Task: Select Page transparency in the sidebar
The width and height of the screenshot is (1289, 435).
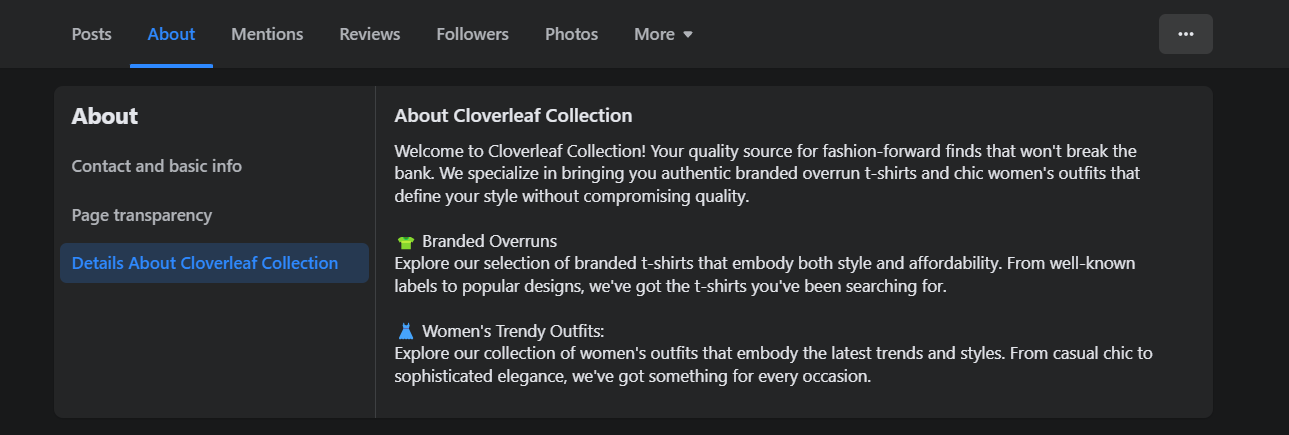Action: [142, 215]
